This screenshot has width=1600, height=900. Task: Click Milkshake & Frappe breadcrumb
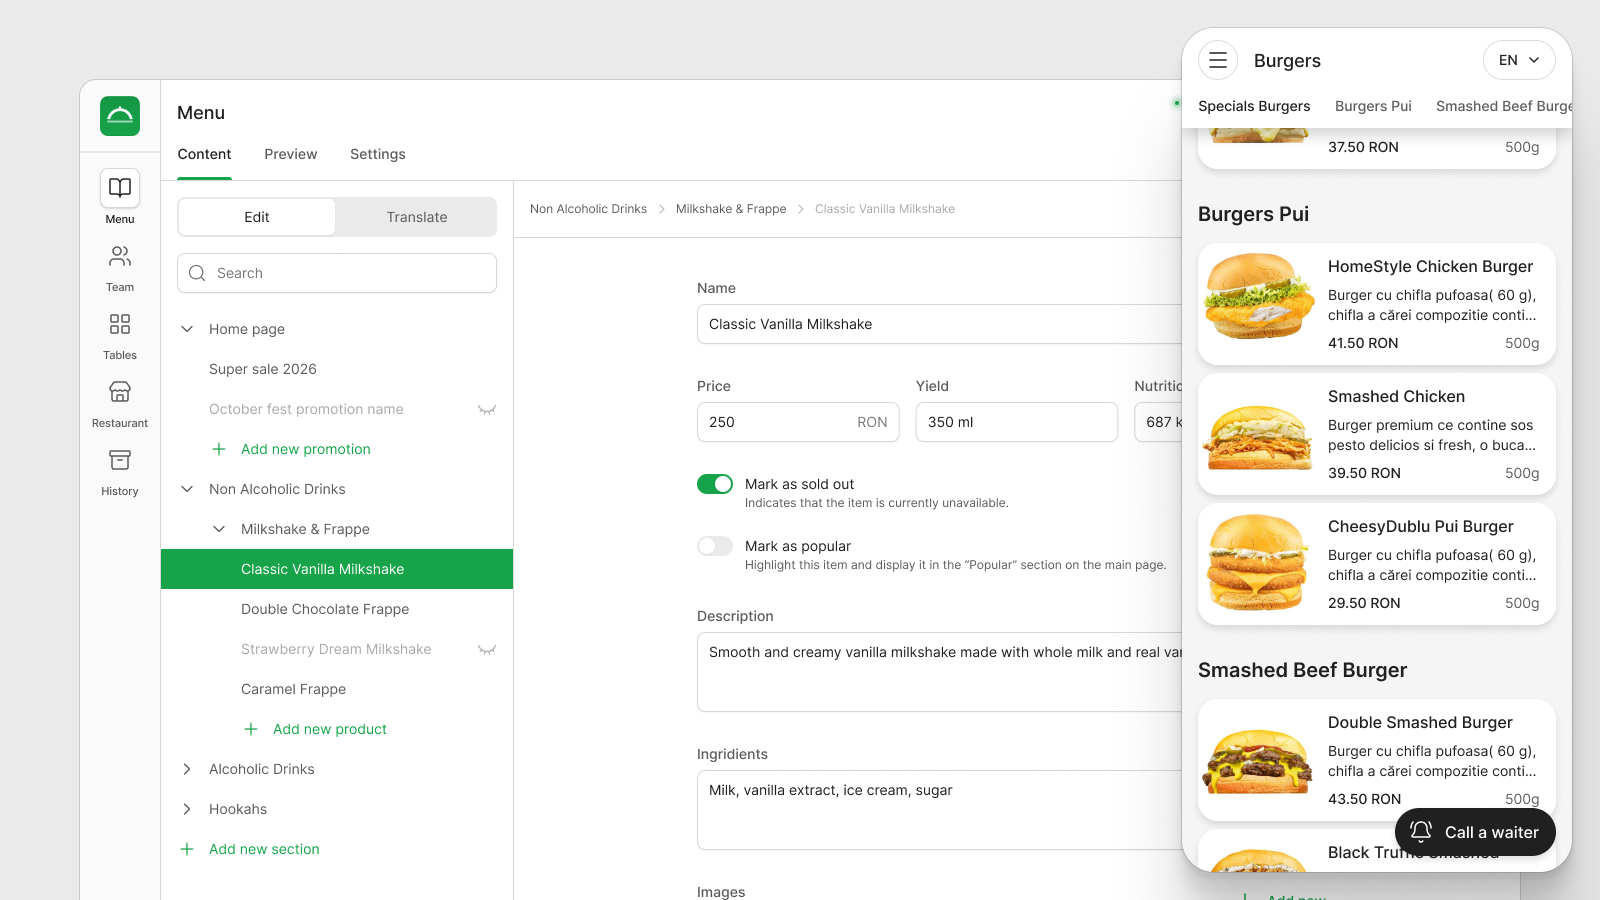(x=731, y=209)
